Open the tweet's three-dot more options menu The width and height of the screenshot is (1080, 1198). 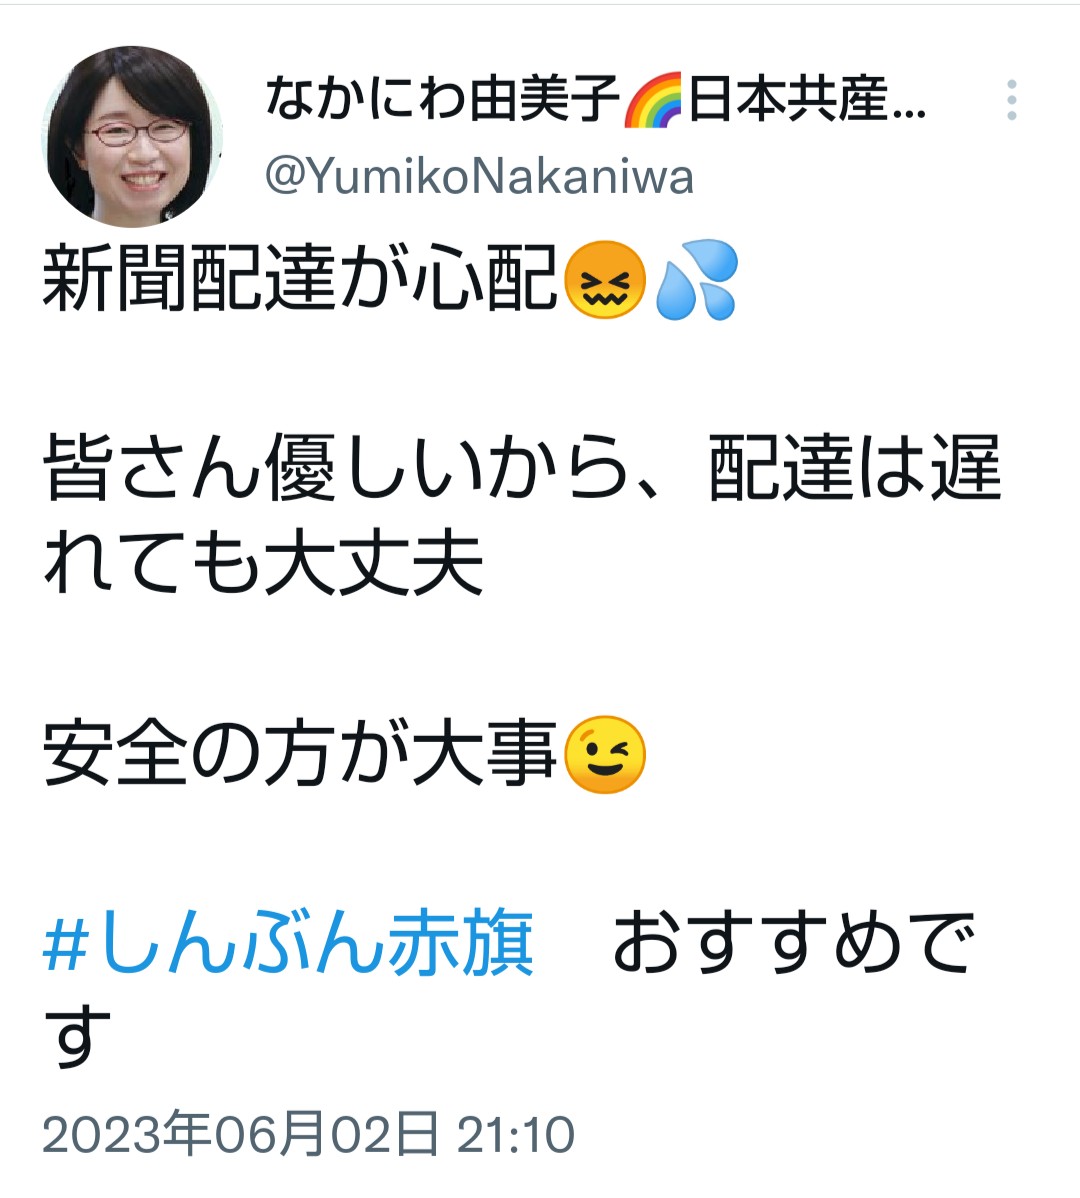pos(1011,100)
